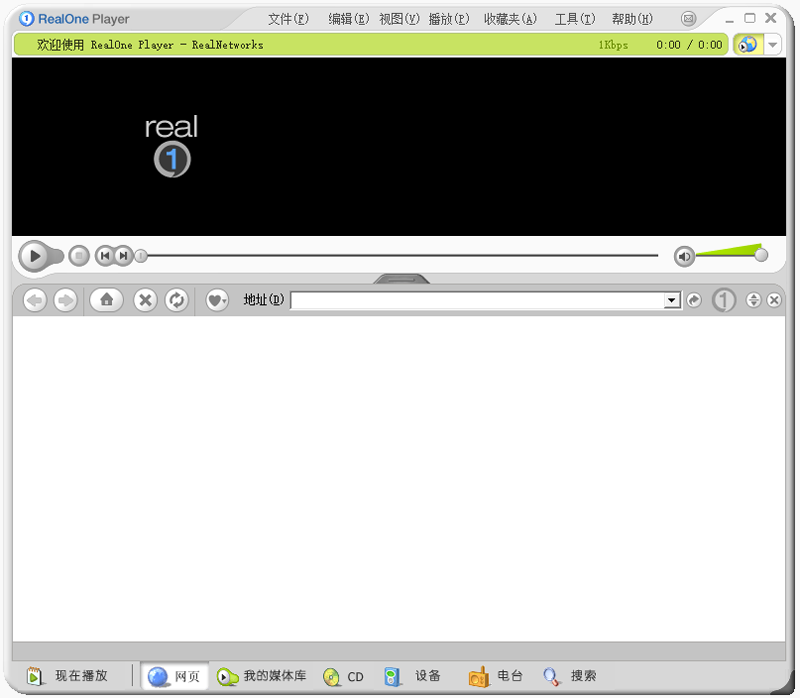The image size is (800, 698).
Task: Click the RealOne Player title logo
Action: point(74,19)
